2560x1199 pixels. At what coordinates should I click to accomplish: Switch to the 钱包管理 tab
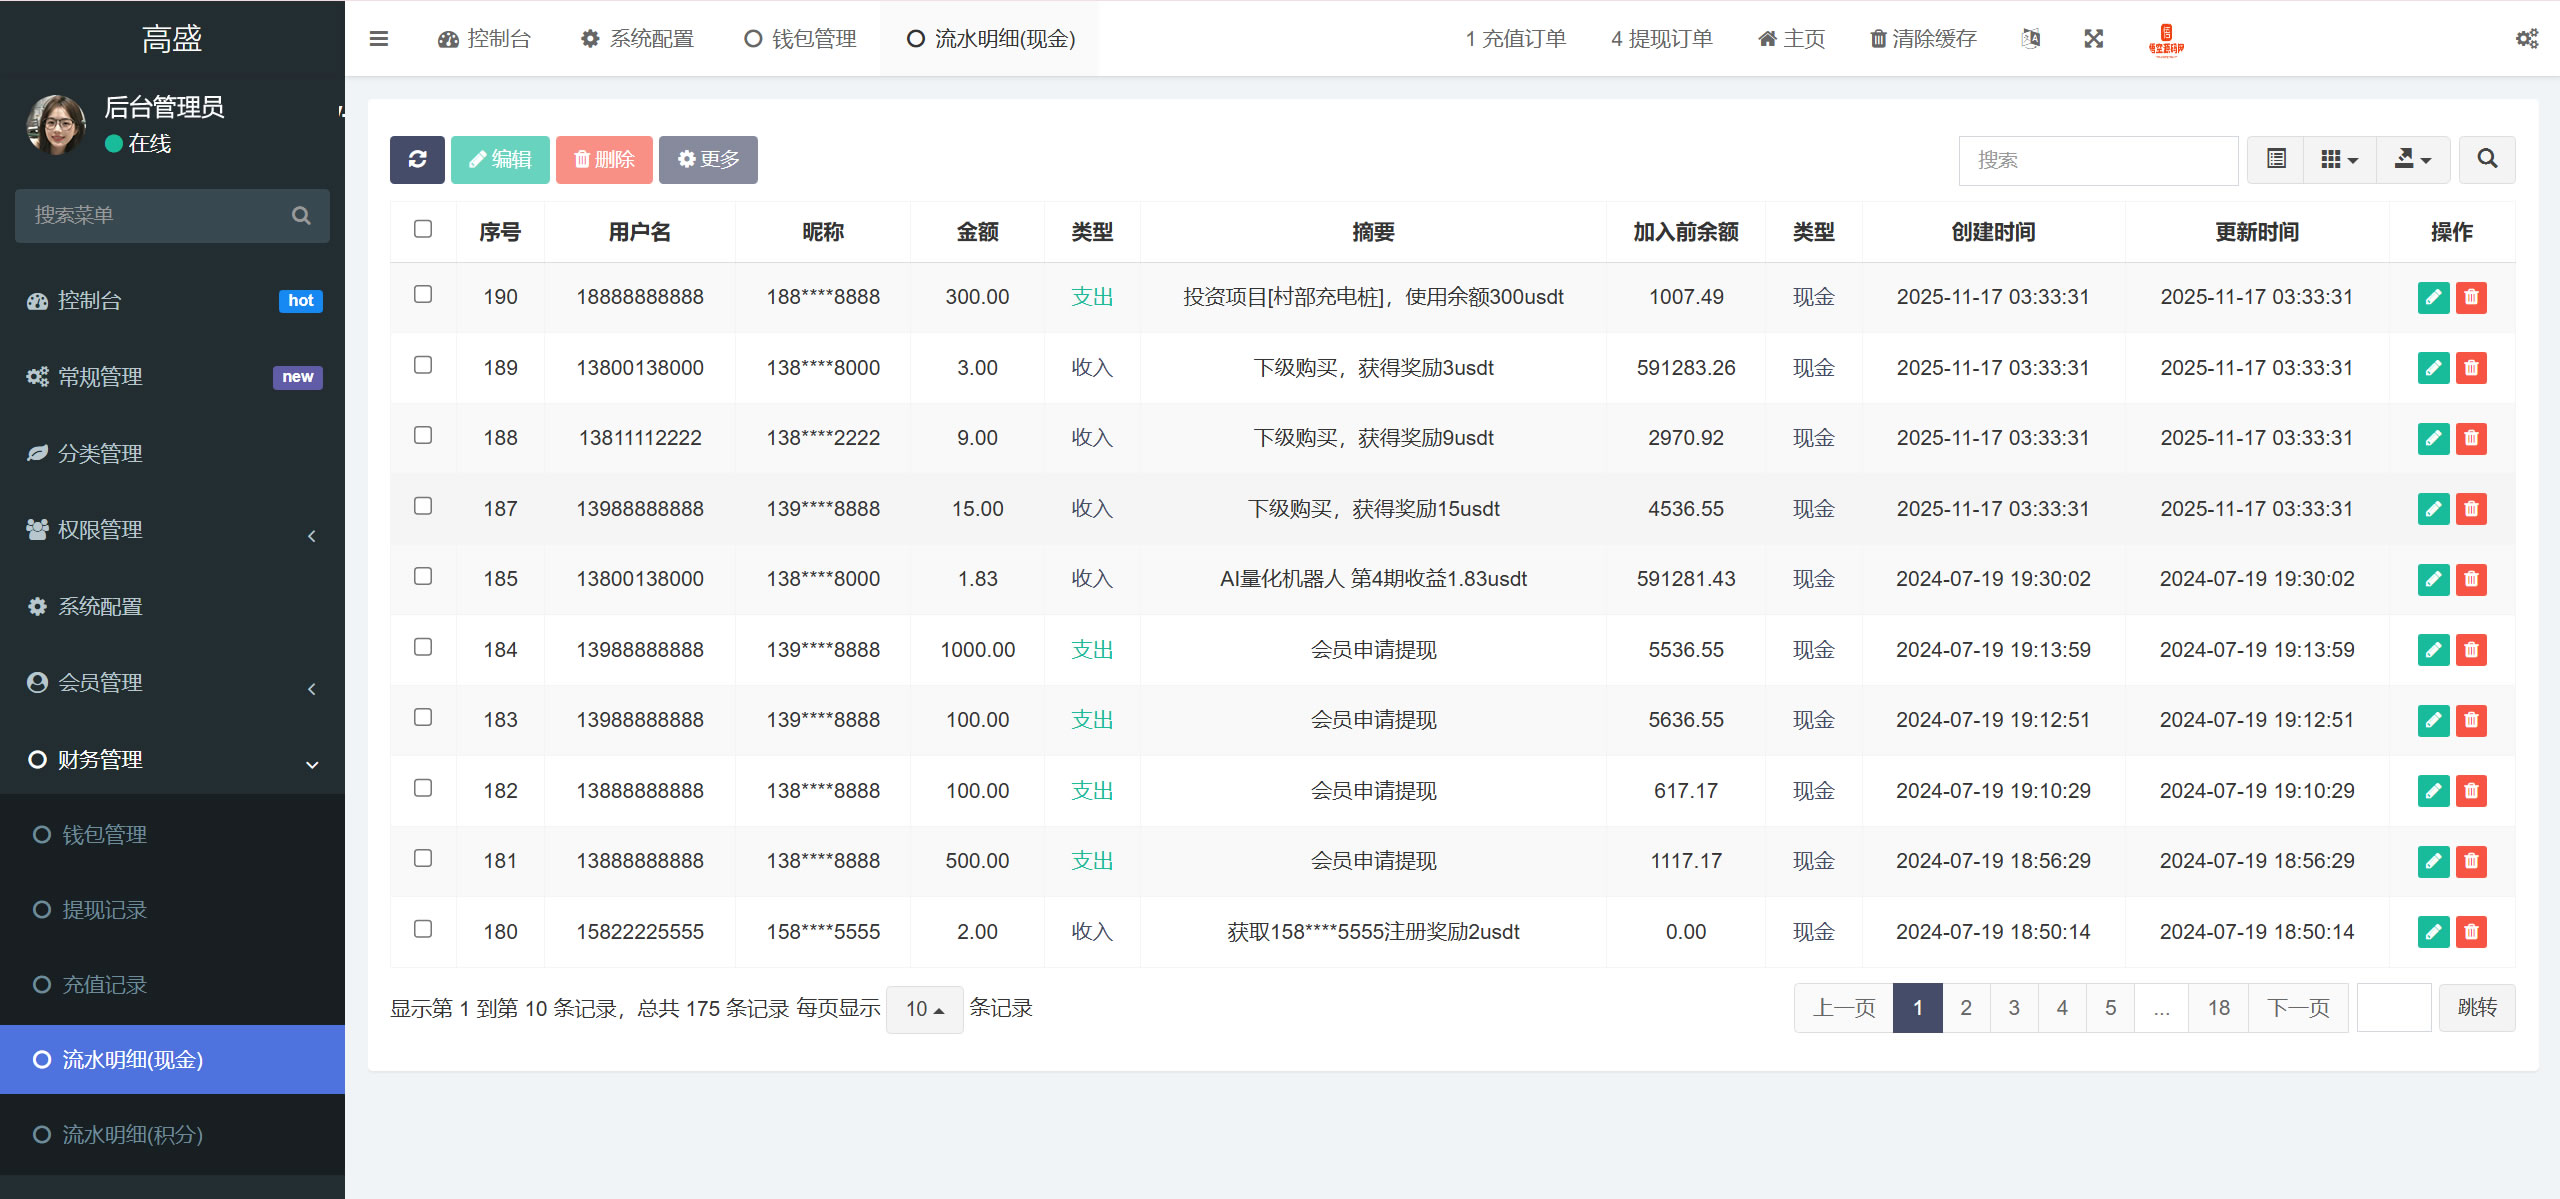coord(801,39)
